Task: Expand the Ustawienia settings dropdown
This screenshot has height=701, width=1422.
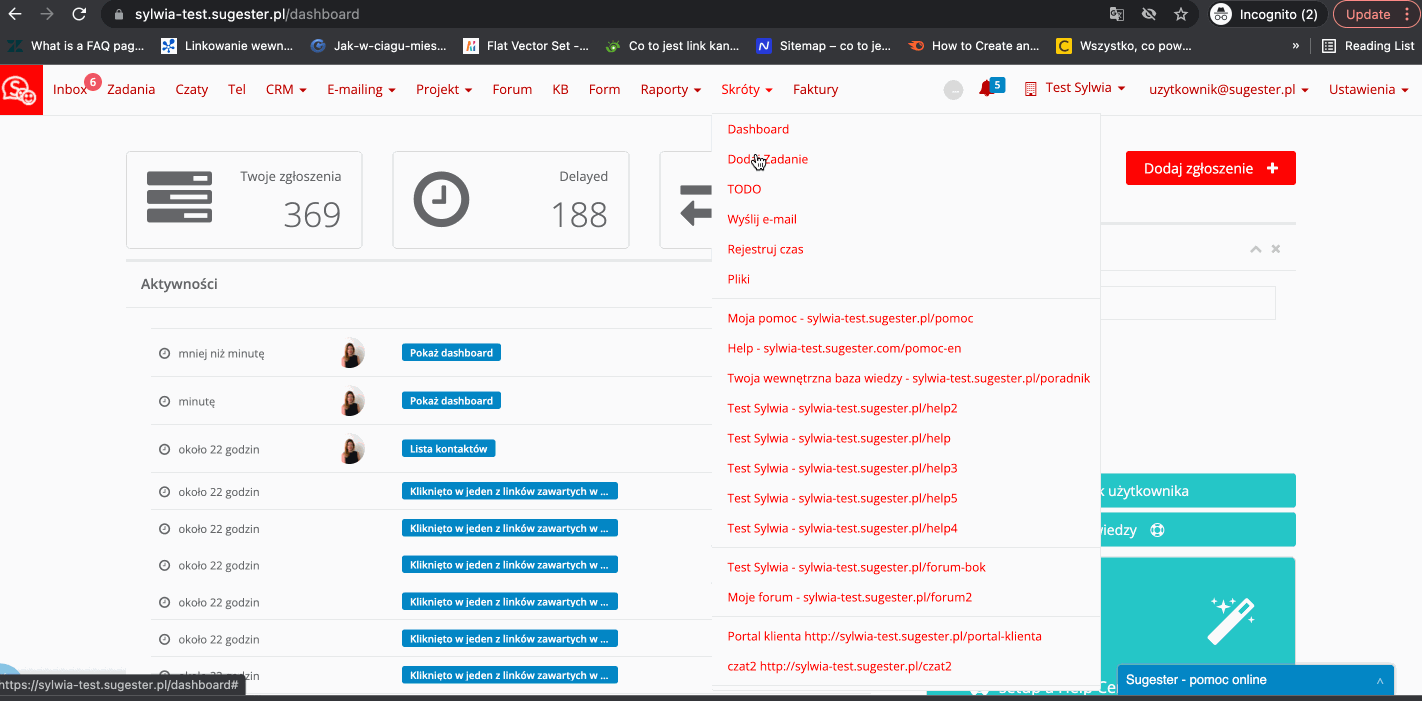Action: pos(1368,89)
